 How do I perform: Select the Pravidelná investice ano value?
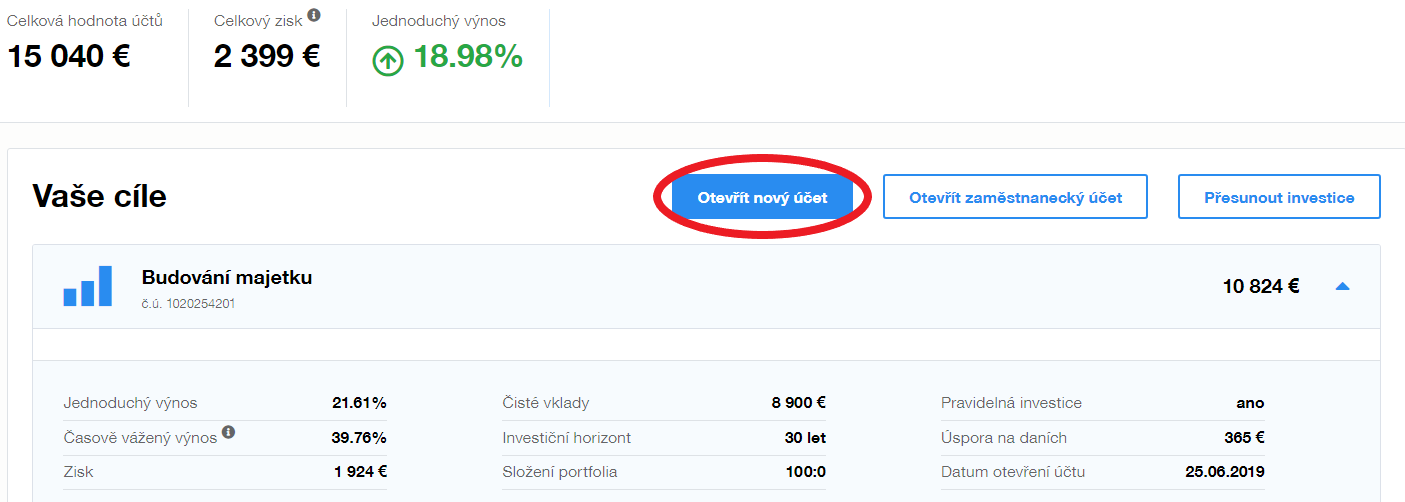click(1250, 403)
